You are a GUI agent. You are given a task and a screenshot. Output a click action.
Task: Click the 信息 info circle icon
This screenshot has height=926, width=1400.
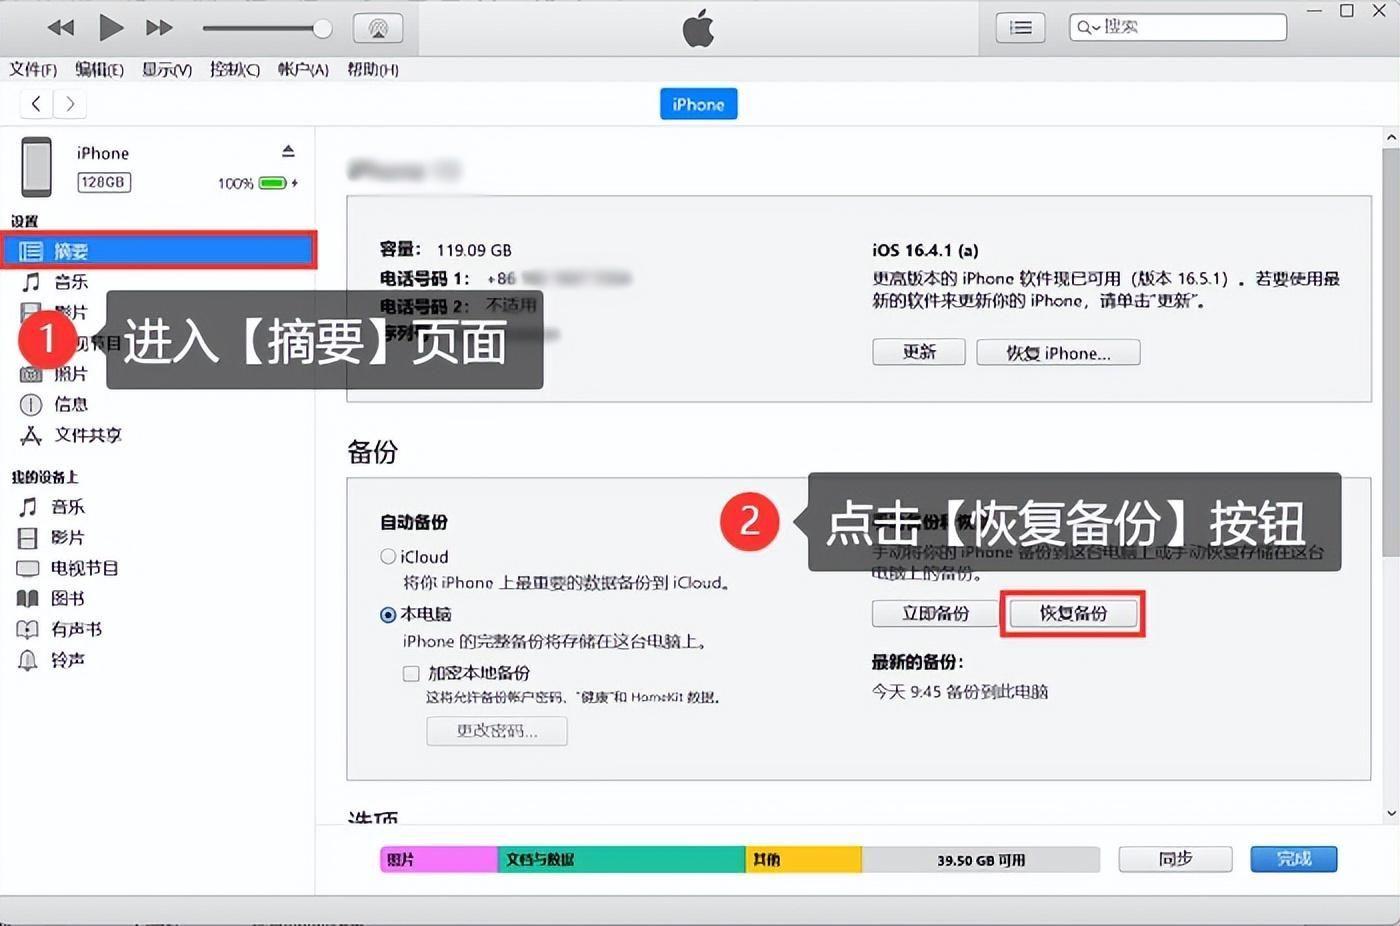[31, 404]
